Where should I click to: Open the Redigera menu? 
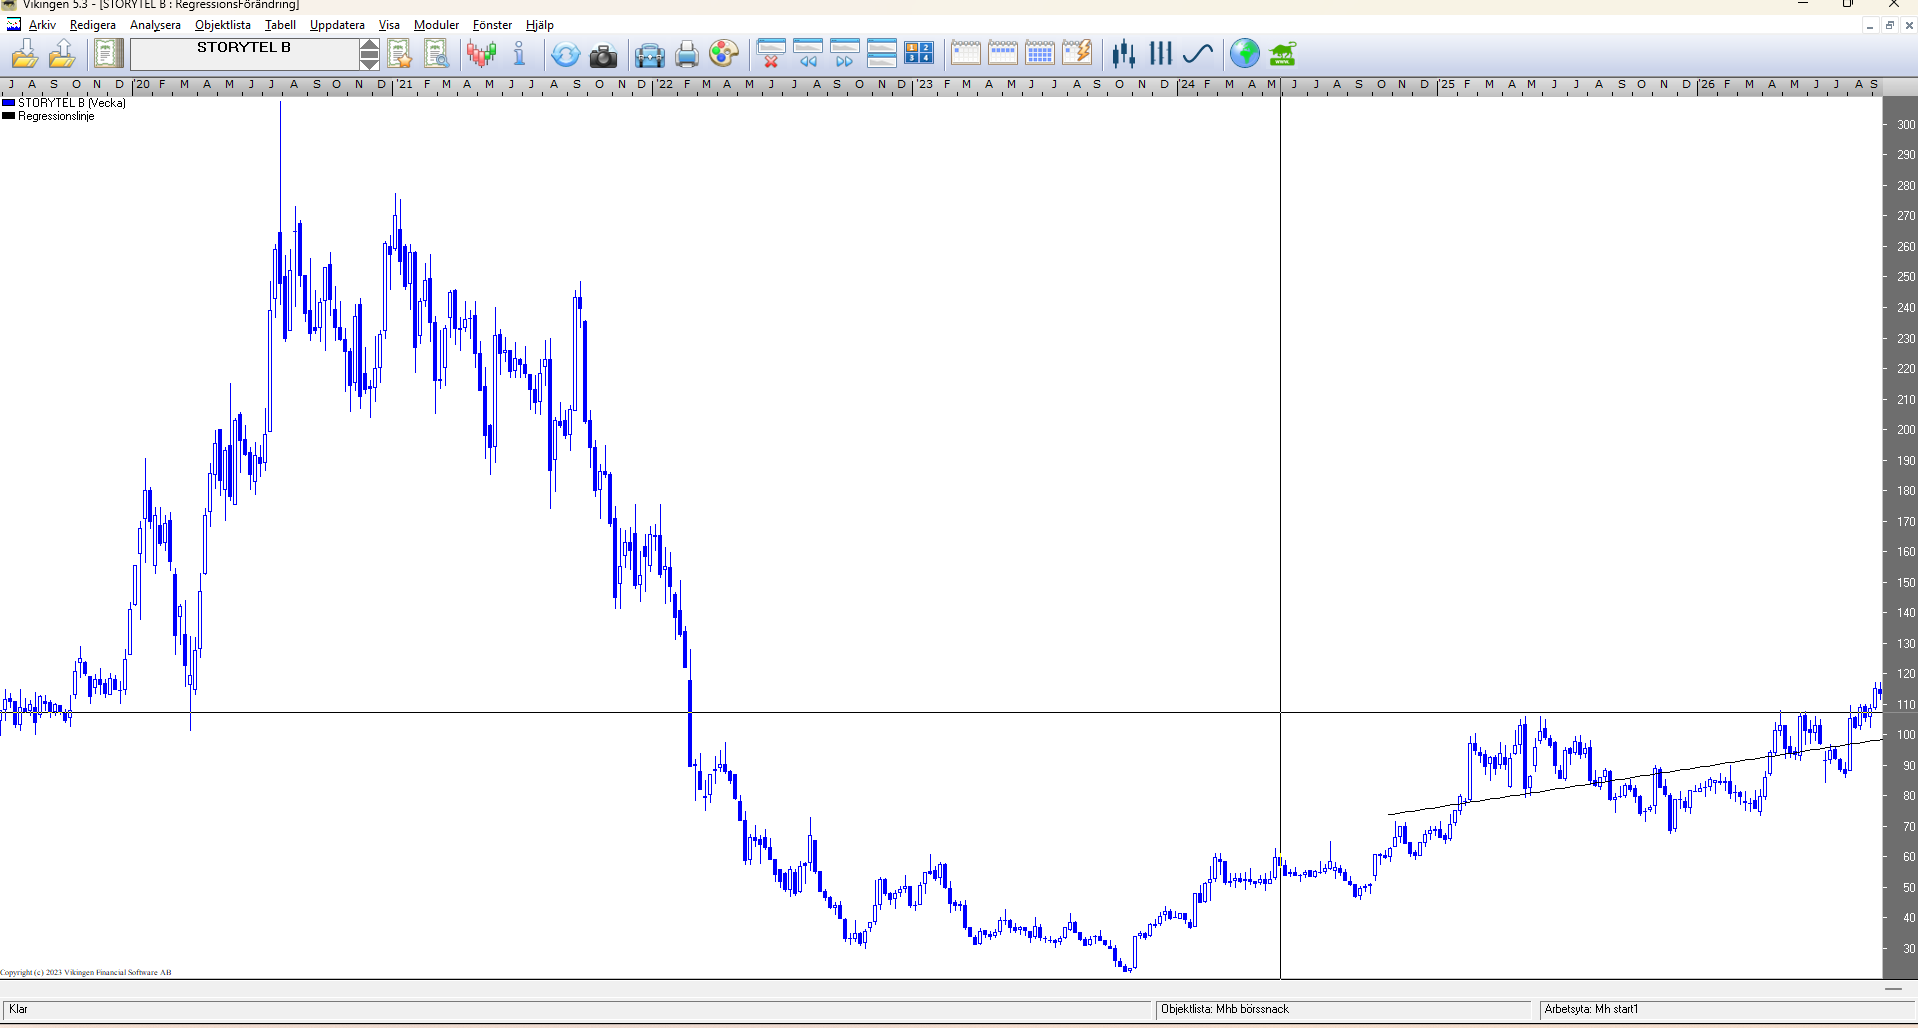coord(93,25)
